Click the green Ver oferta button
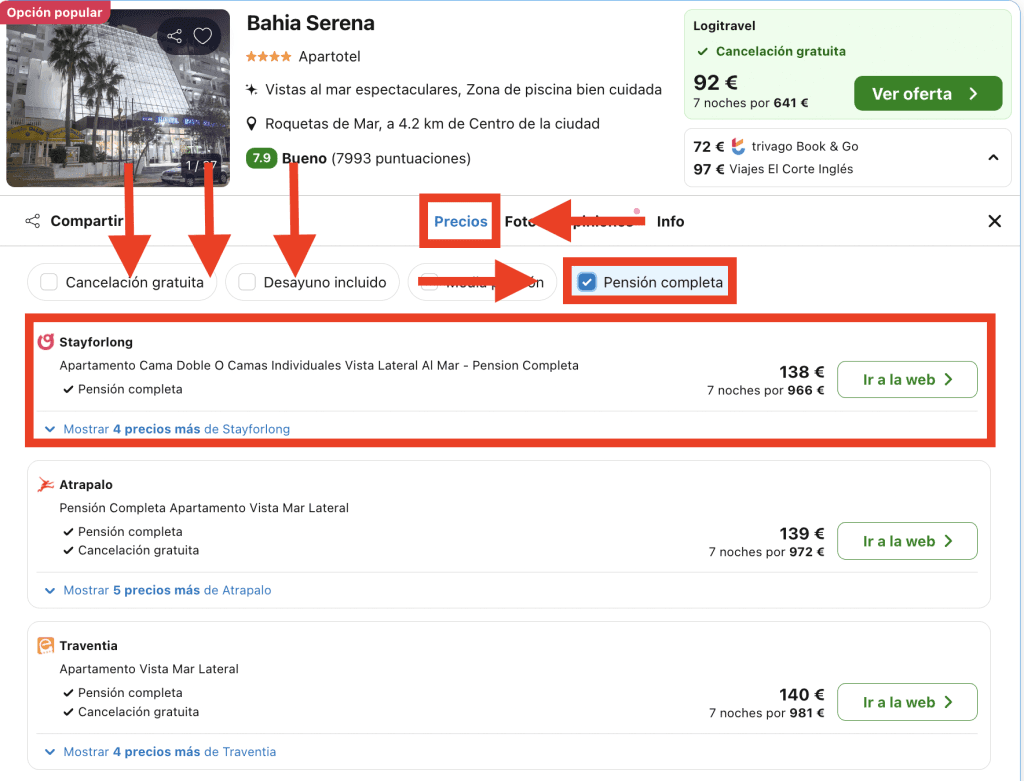 point(927,94)
